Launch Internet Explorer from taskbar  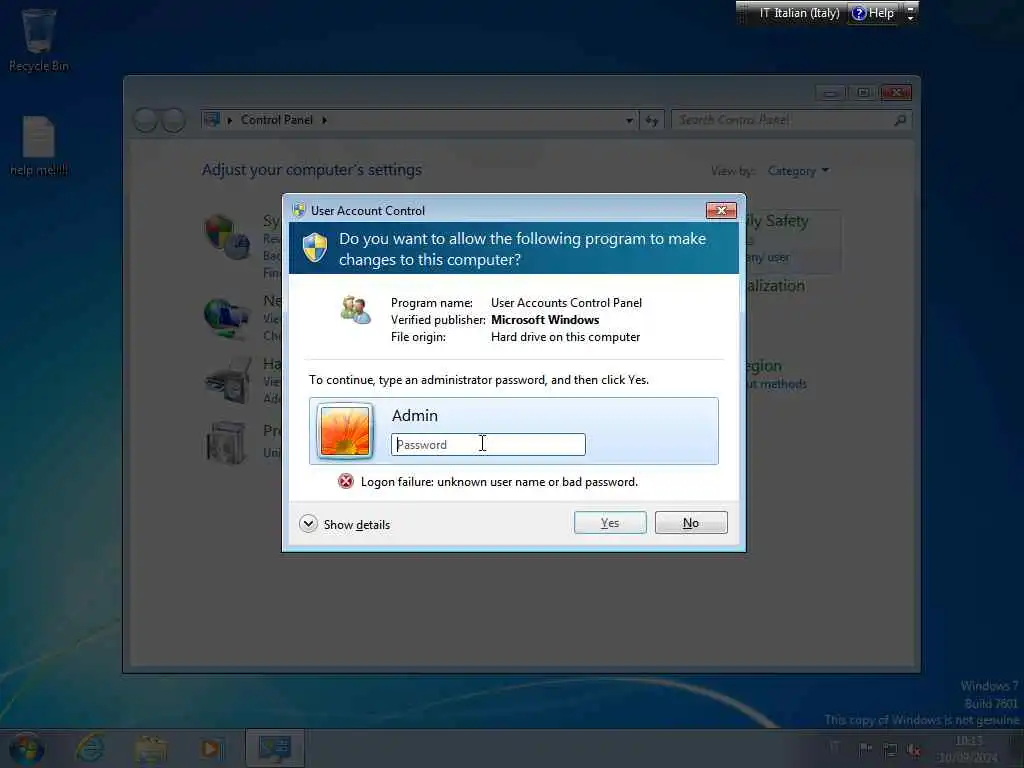coord(89,748)
